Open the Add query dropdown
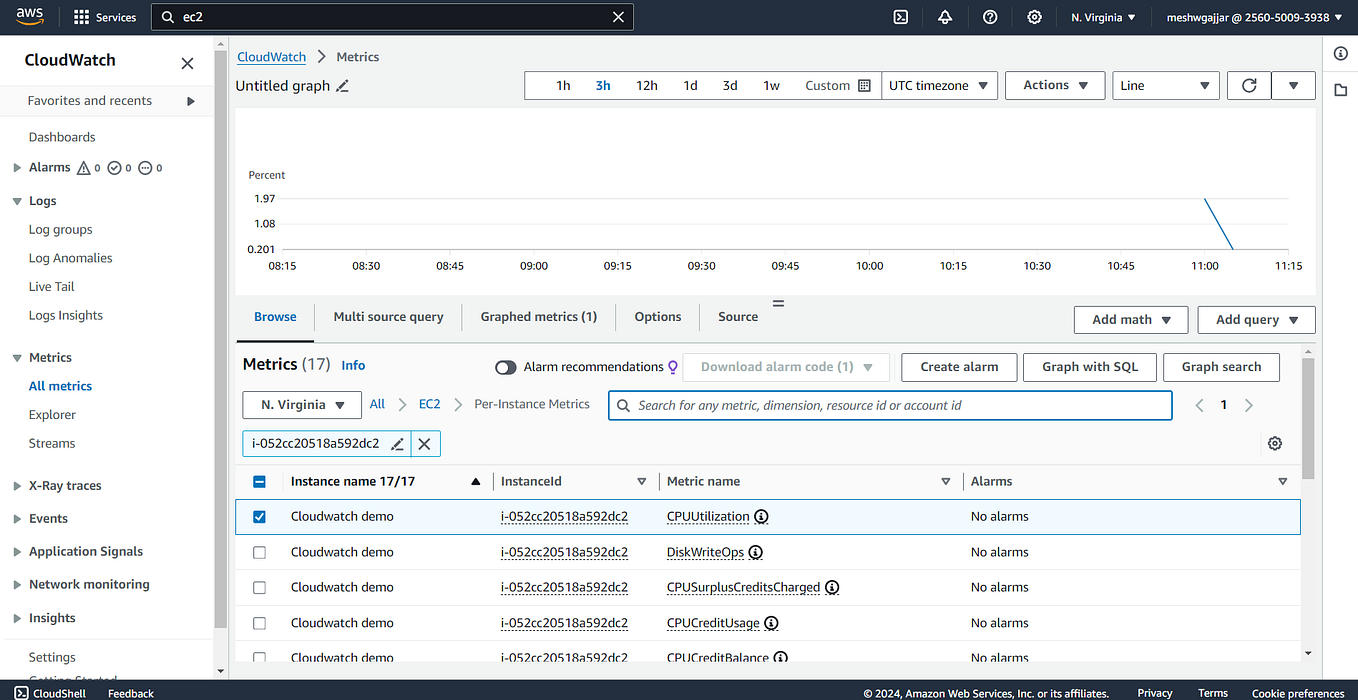Image resolution: width=1358 pixels, height=700 pixels. pos(1257,320)
